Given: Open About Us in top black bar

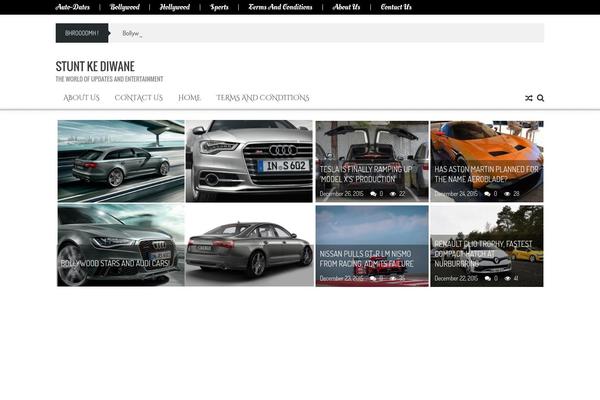Looking at the screenshot, I should (346, 7).
